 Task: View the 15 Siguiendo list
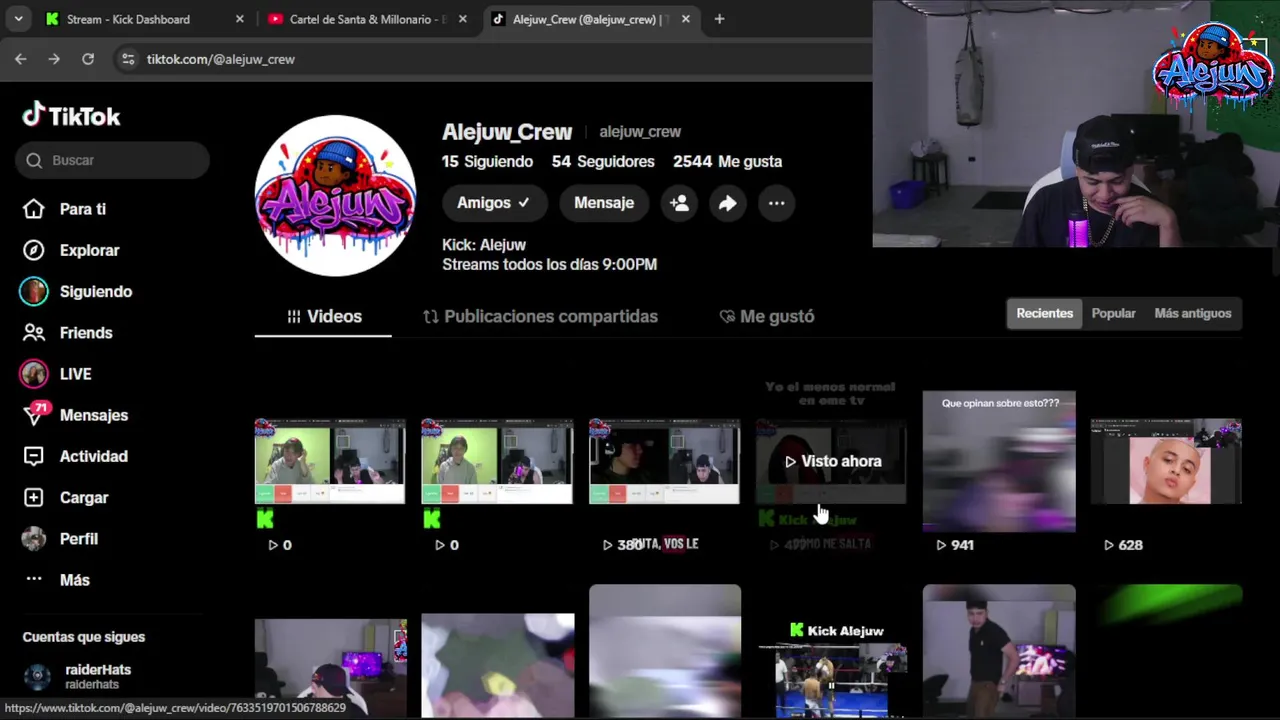pyautogui.click(x=487, y=161)
